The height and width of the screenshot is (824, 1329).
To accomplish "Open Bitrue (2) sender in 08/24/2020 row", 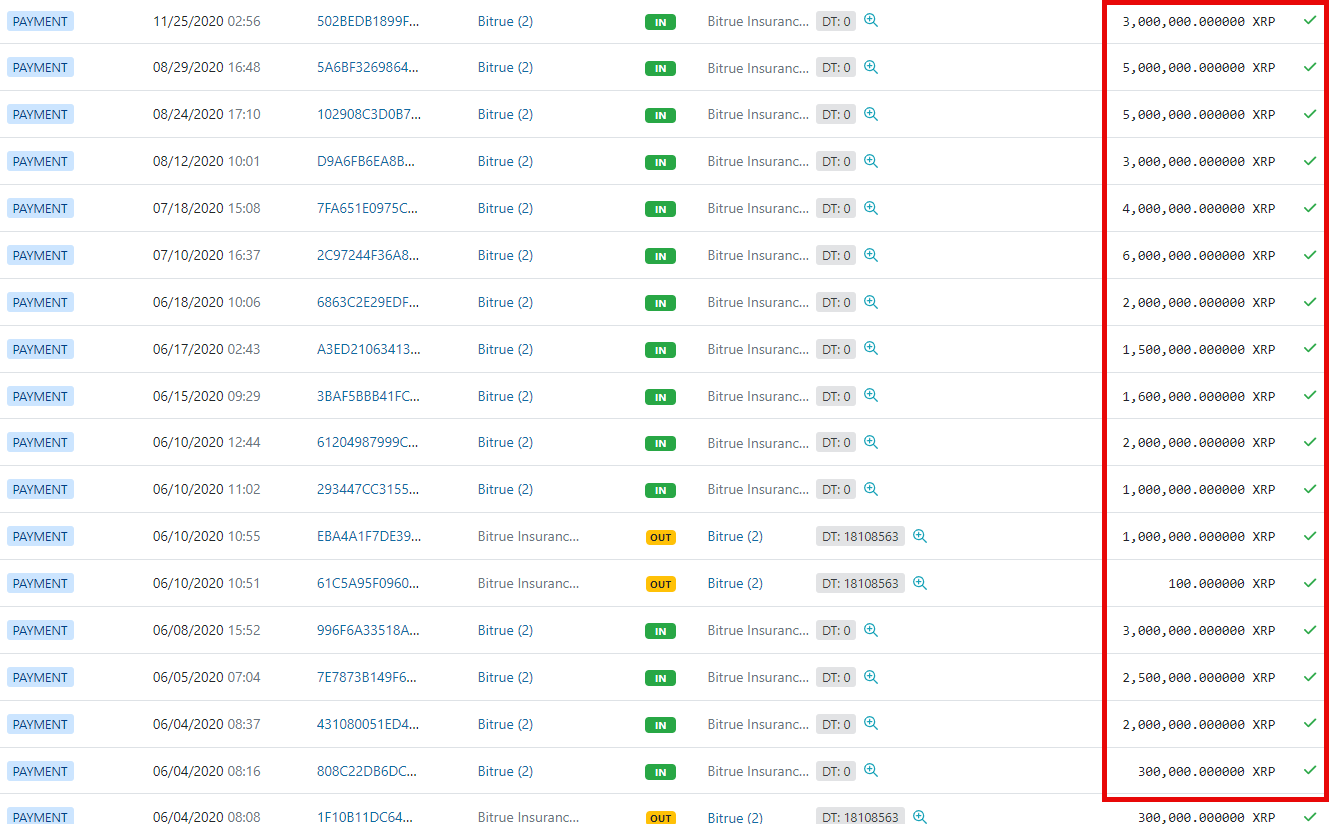I will [505, 115].
